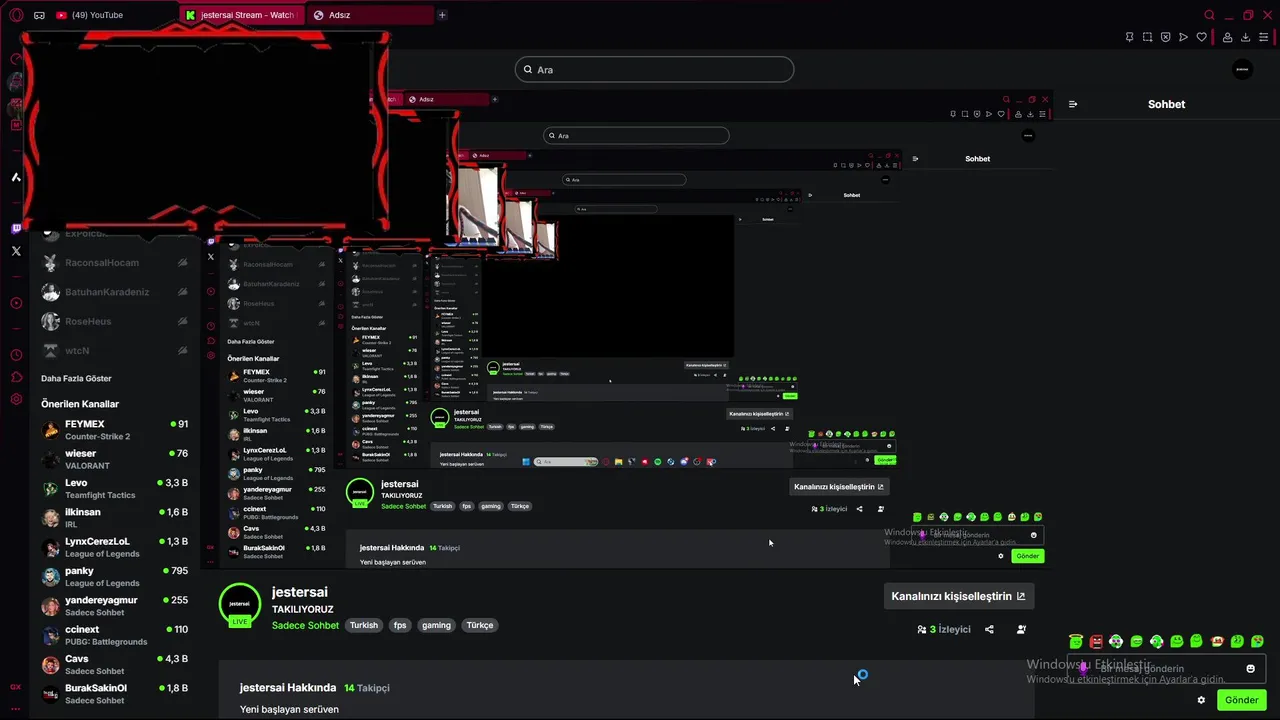Open My Flow paper-plane icon
The image size is (1280, 720).
1183,37
